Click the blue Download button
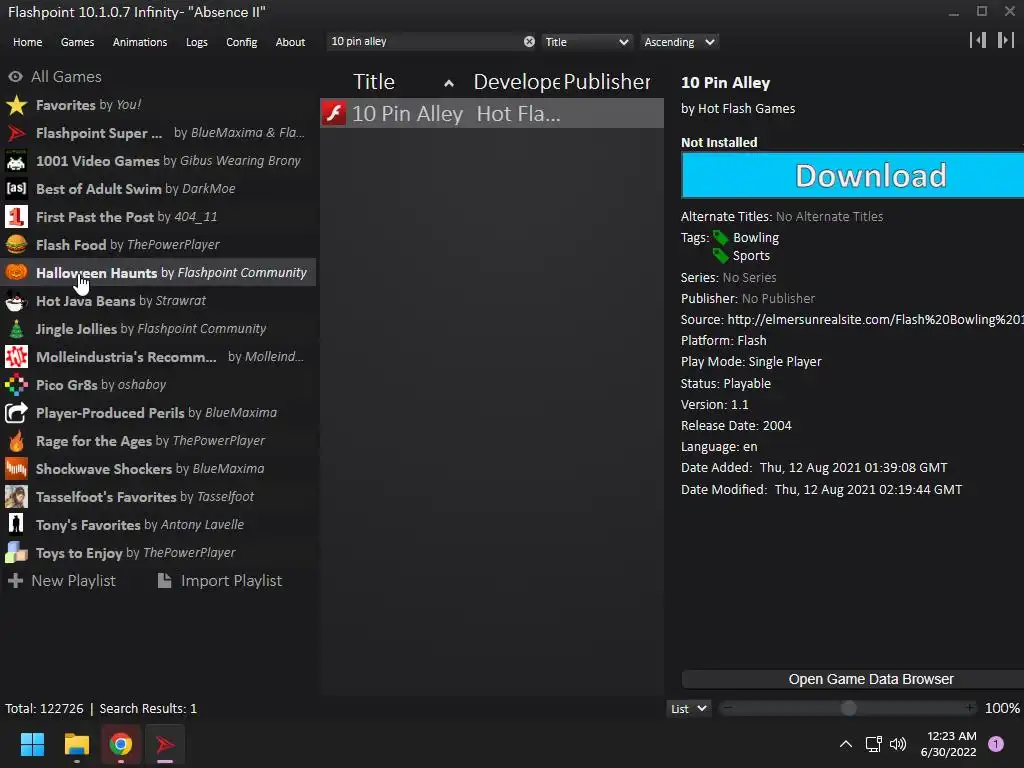Screen dimensions: 1024x768 (x=852, y=175)
